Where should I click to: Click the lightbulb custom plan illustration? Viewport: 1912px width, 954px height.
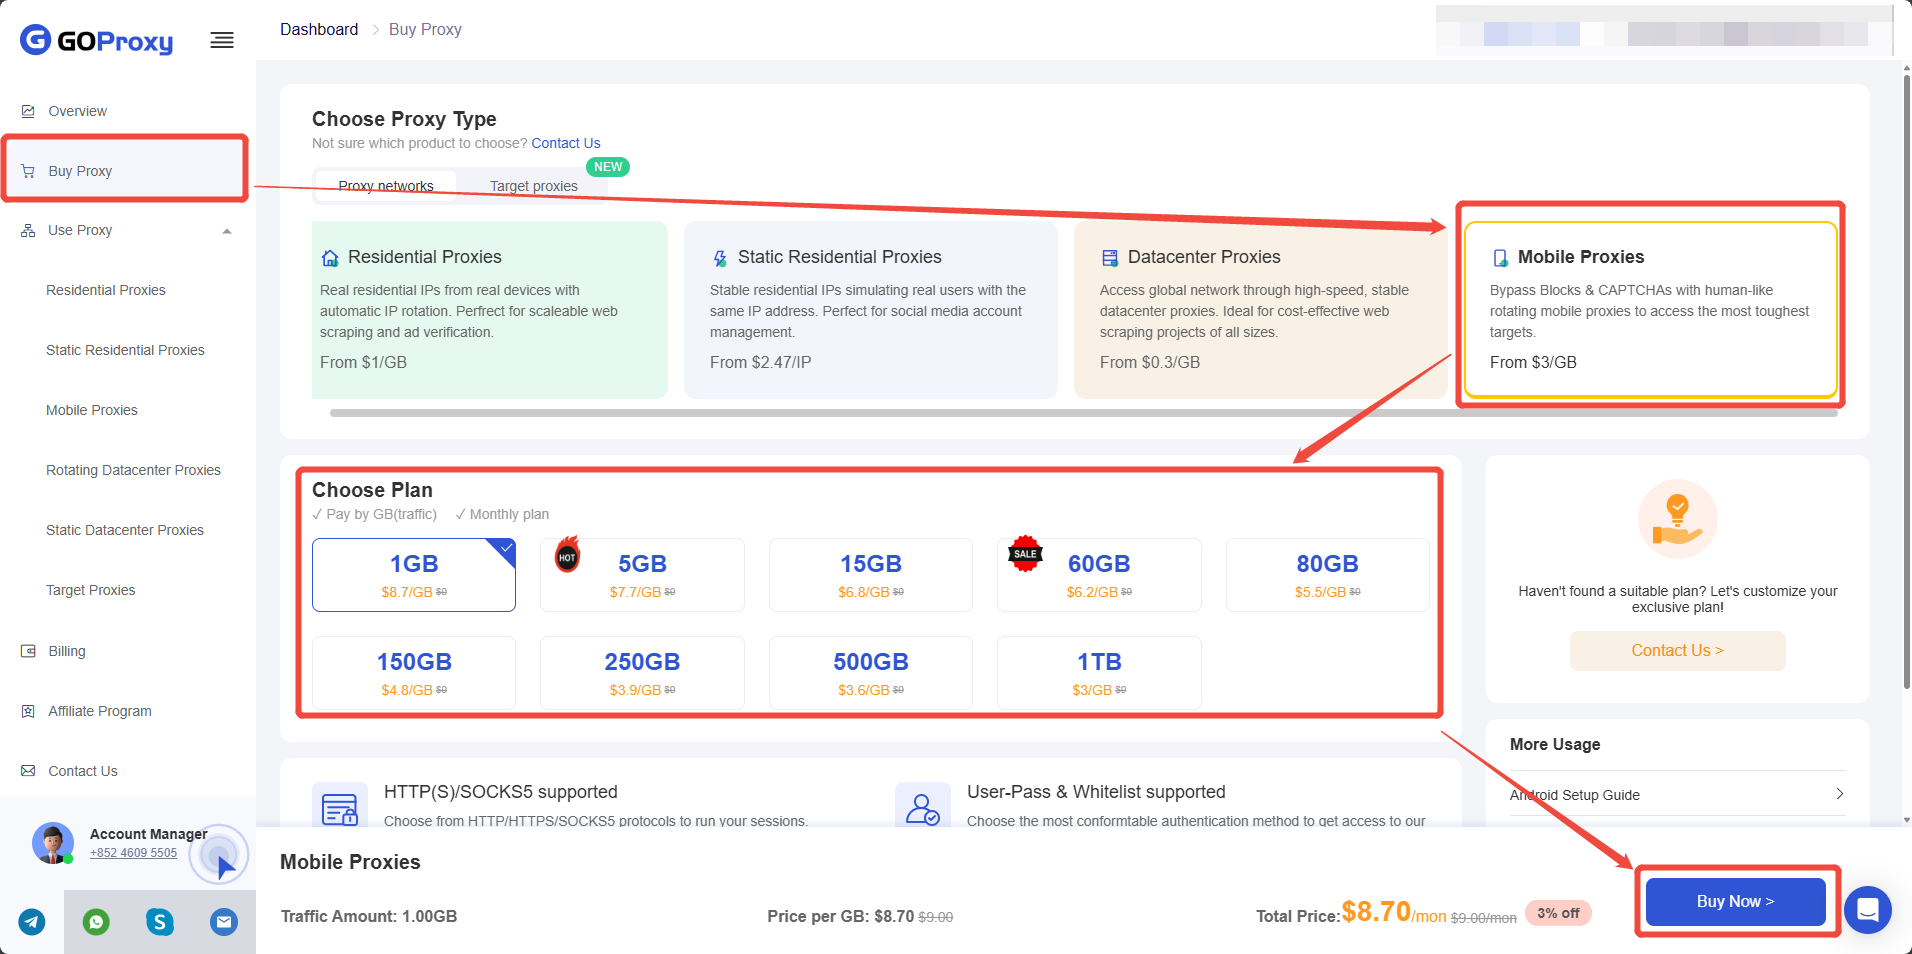[1678, 519]
